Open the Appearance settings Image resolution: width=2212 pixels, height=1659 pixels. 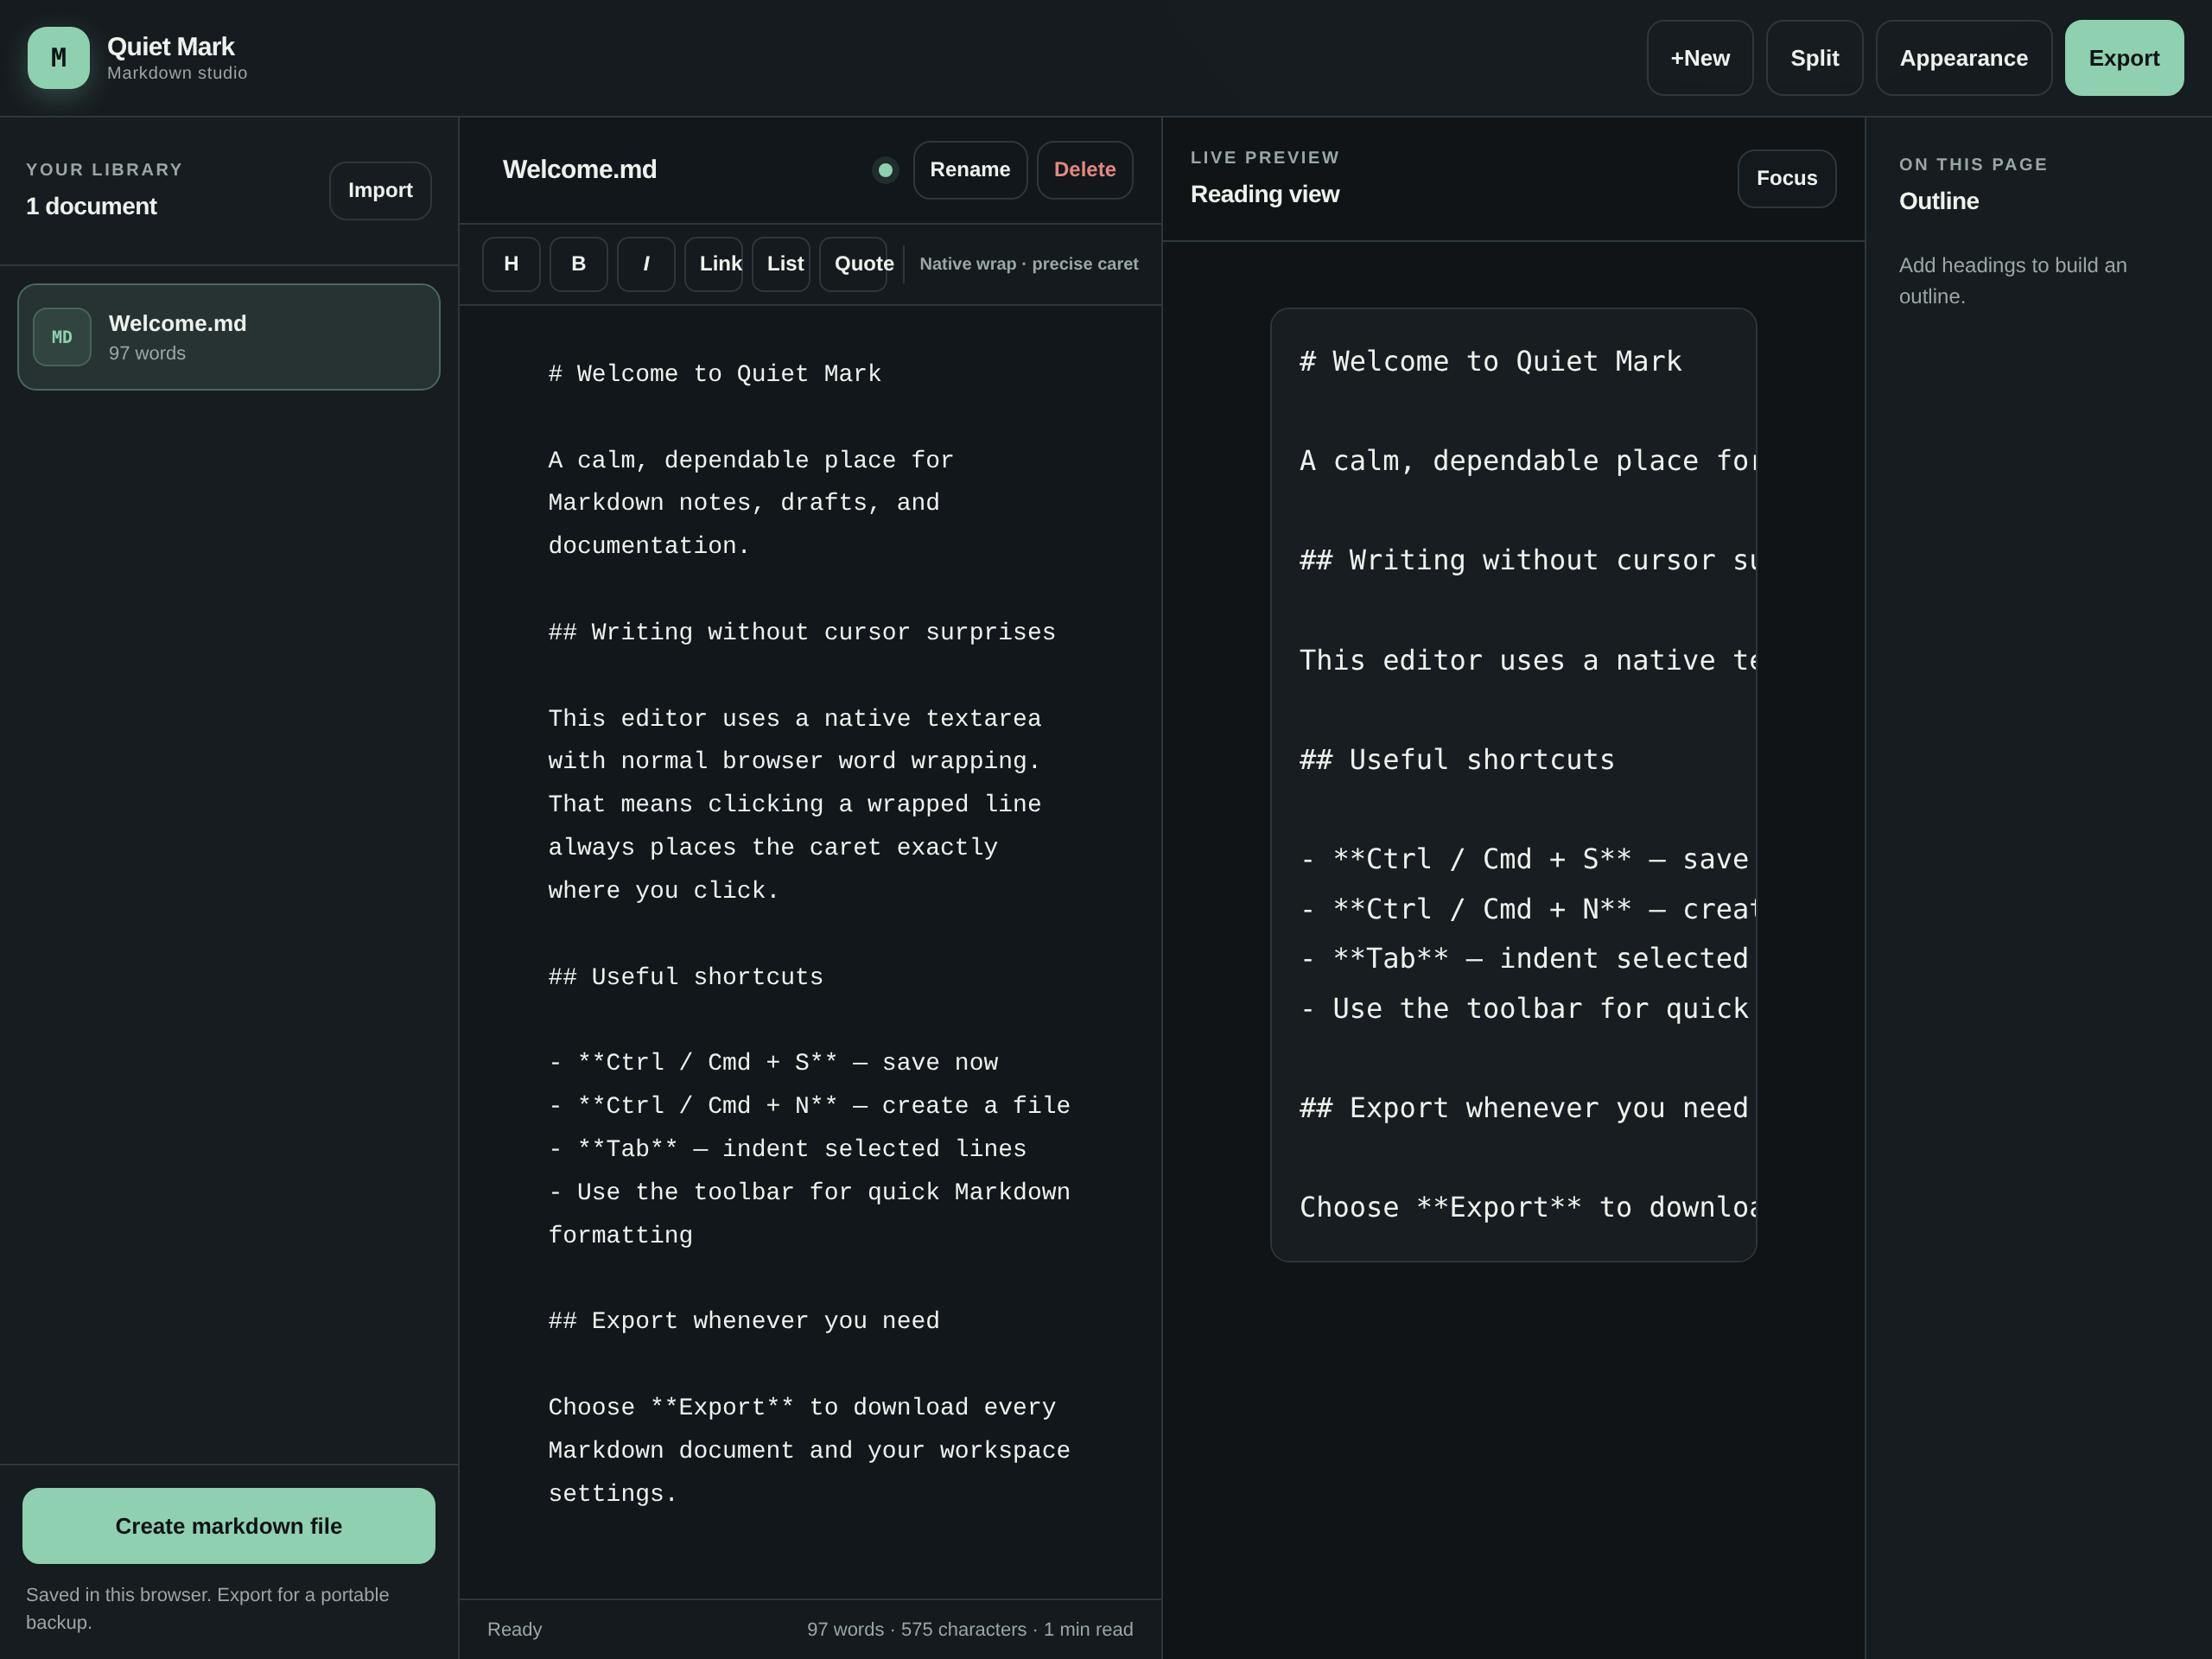1963,58
